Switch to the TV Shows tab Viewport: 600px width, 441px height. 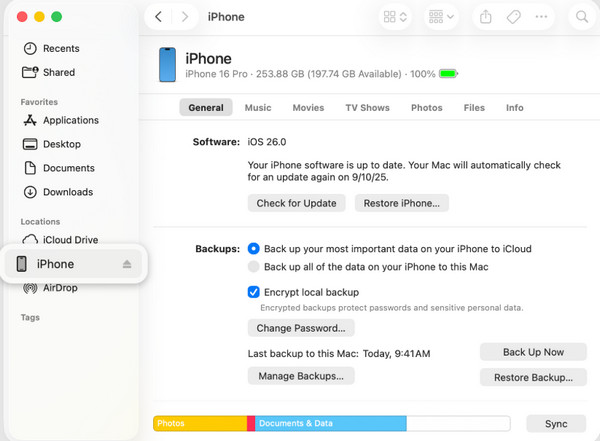coord(367,108)
